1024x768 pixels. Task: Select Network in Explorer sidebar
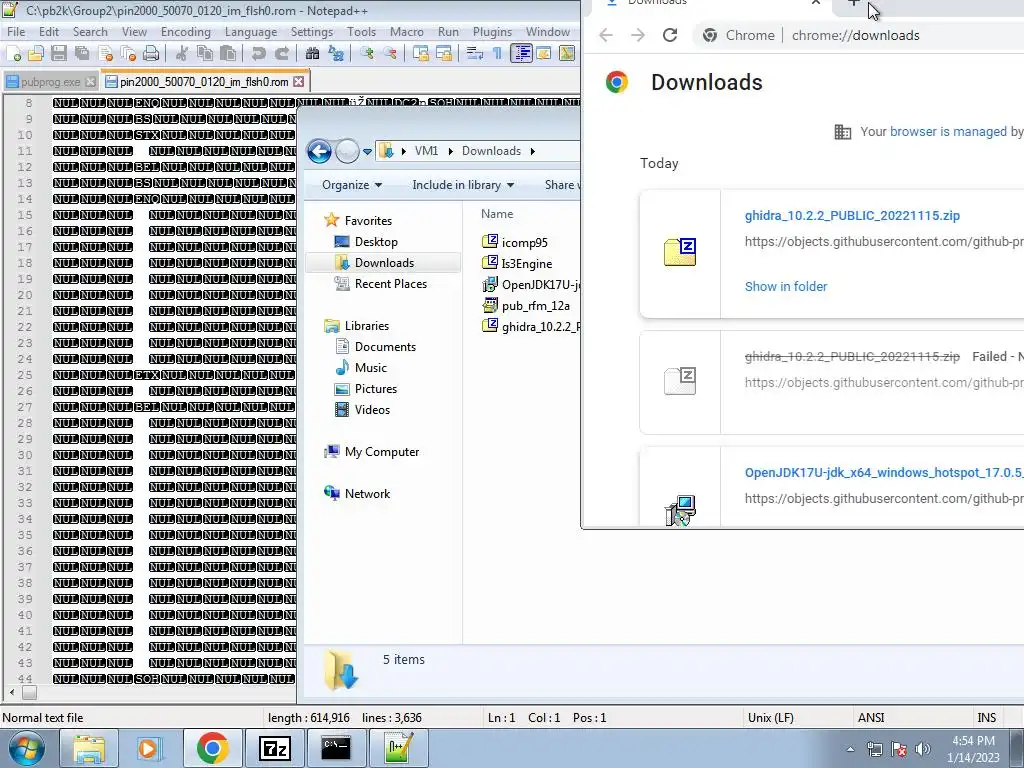click(367, 494)
